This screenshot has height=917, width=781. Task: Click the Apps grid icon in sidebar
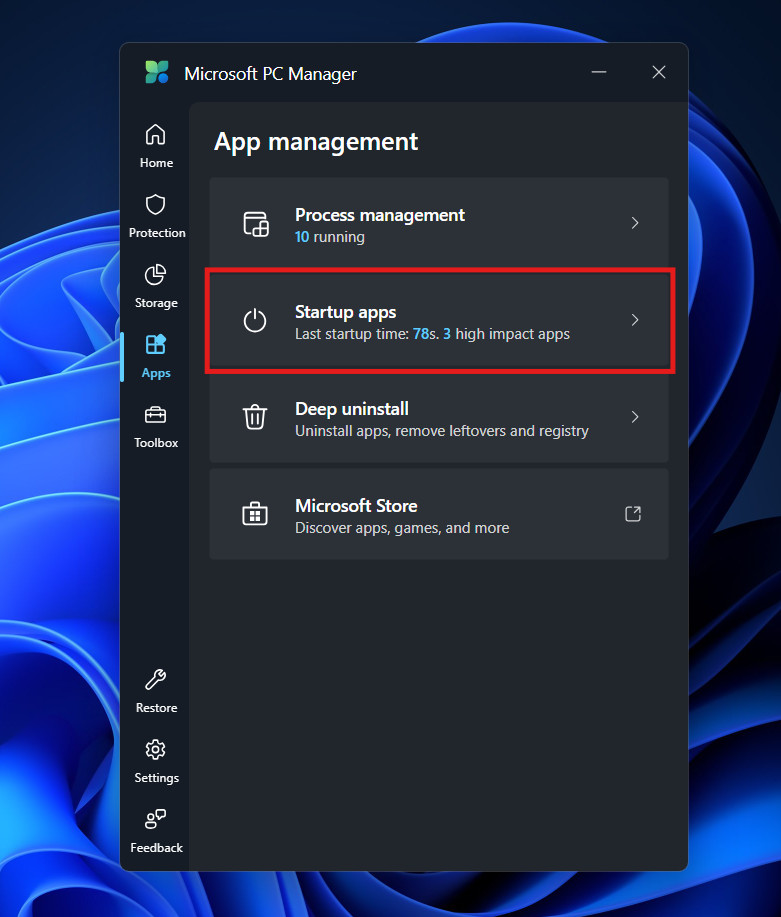coord(156,345)
